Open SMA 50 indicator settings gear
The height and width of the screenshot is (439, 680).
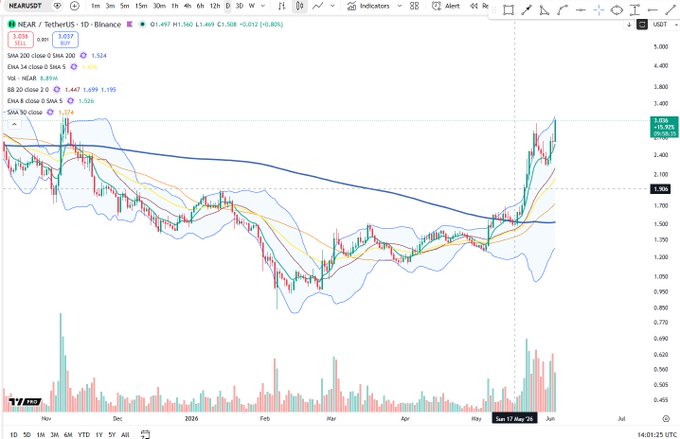click(50, 112)
